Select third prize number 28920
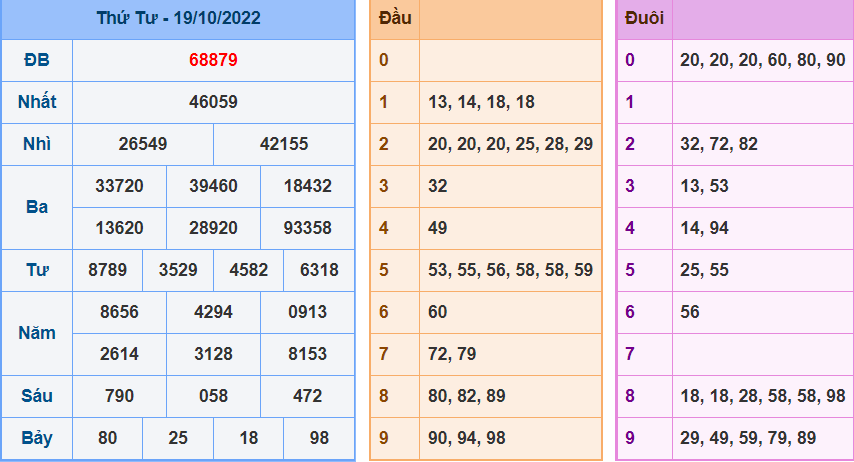 (214, 228)
